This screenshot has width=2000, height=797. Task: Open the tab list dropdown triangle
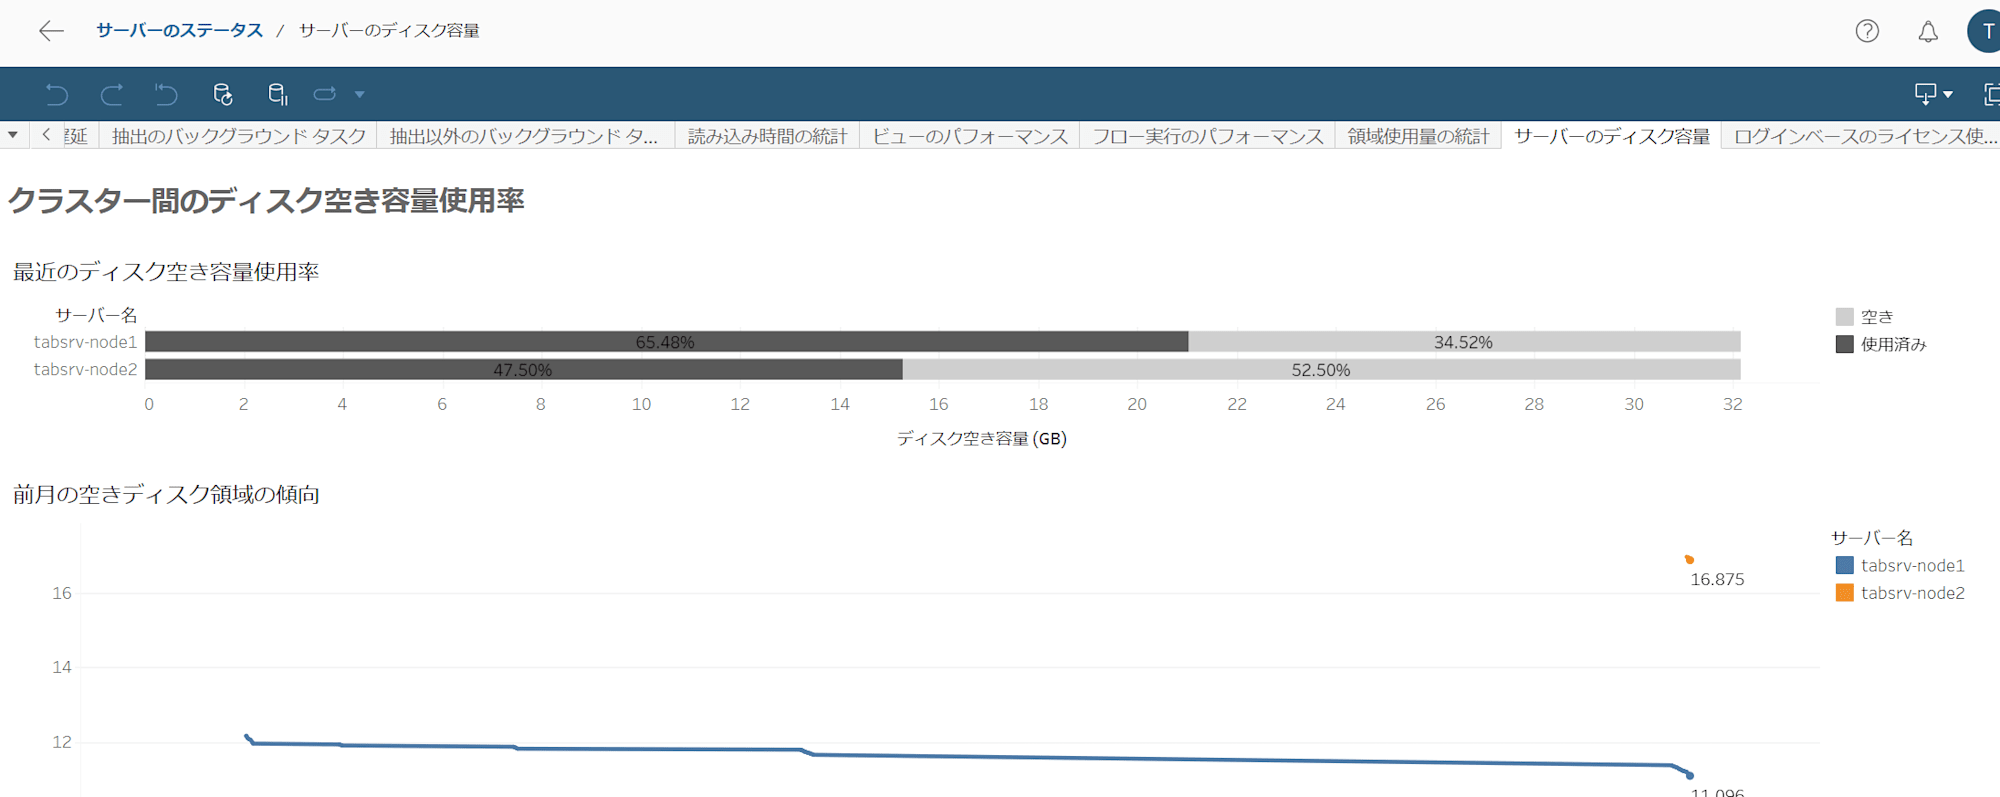[x=13, y=135]
